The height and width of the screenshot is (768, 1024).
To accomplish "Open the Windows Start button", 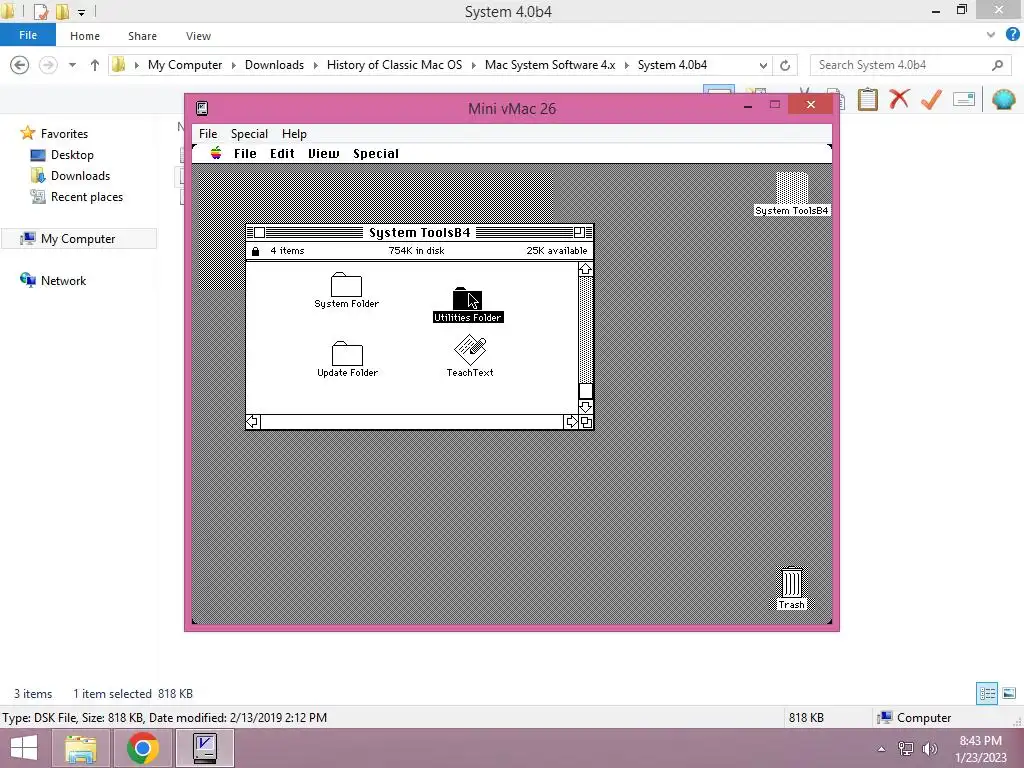I will pyautogui.click(x=24, y=748).
